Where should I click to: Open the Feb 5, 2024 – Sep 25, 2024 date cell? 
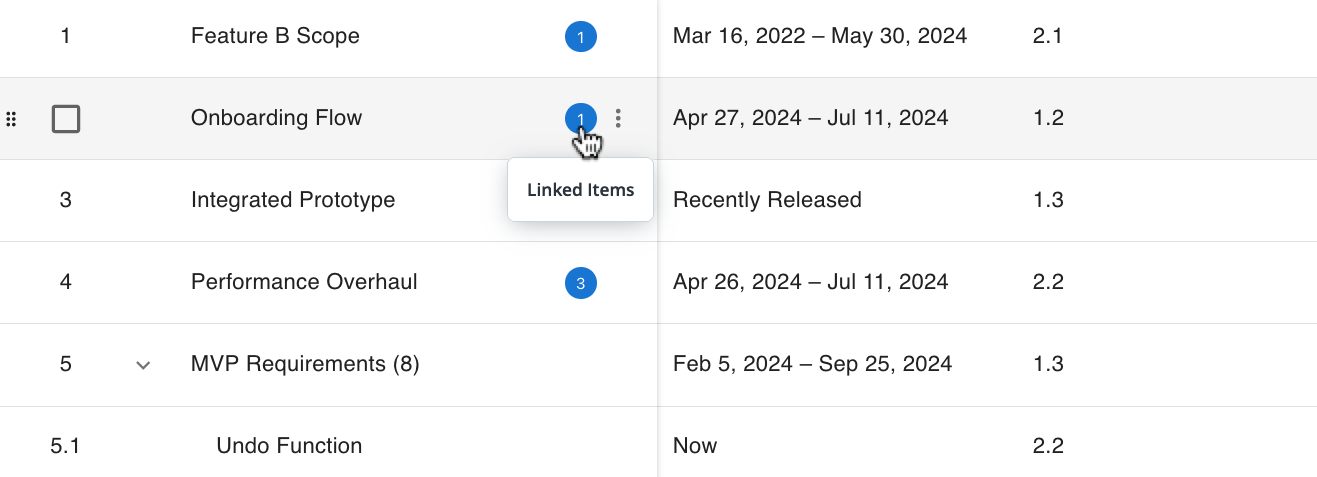click(812, 365)
